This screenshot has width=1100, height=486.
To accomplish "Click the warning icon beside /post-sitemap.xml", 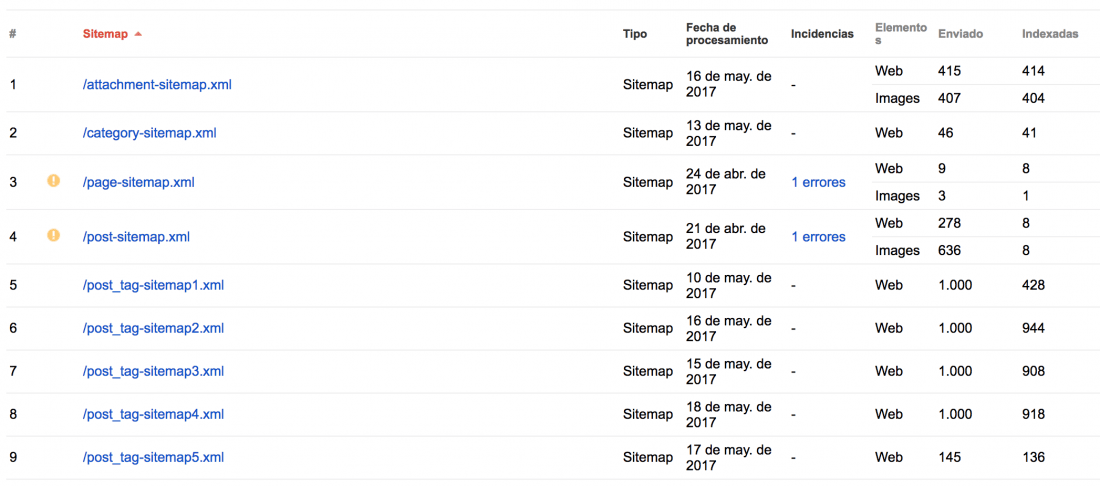I will click(x=53, y=236).
